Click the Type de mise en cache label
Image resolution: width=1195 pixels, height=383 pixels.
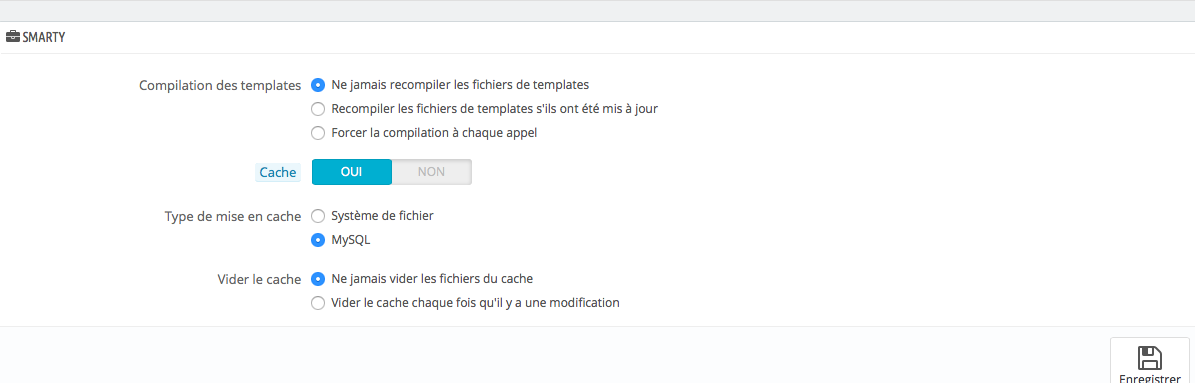pos(233,216)
